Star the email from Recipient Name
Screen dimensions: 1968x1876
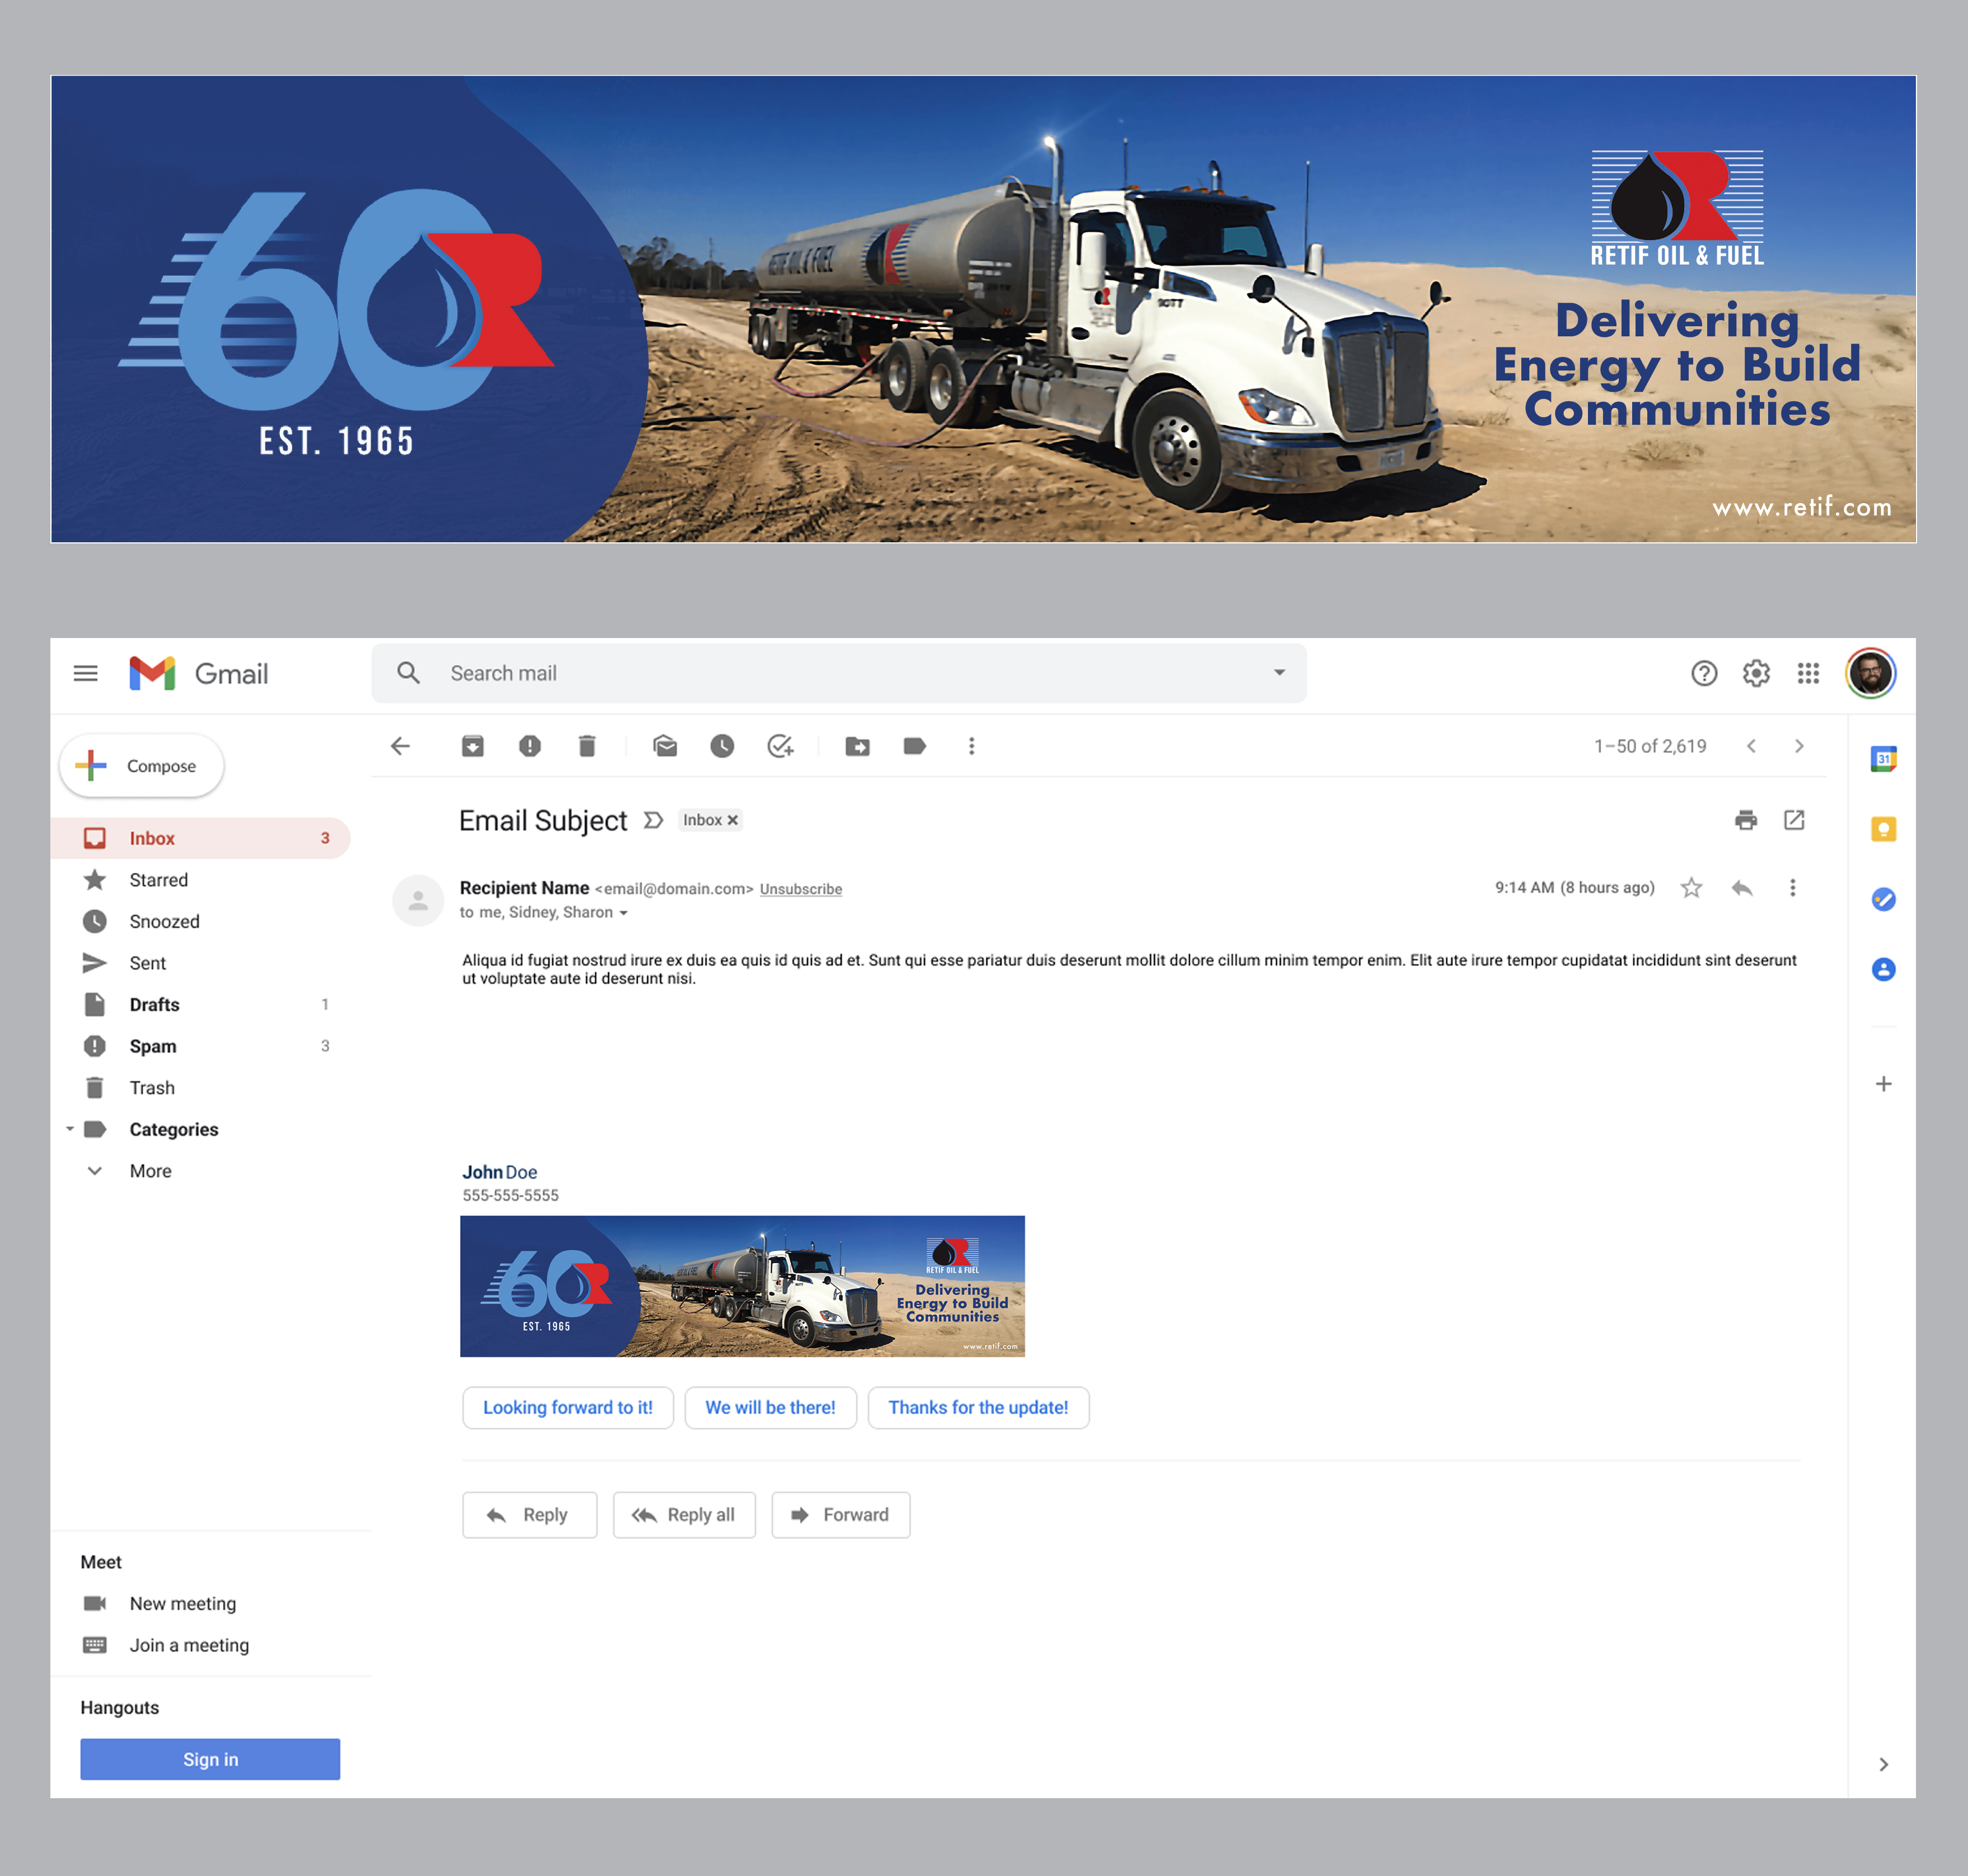point(1691,888)
